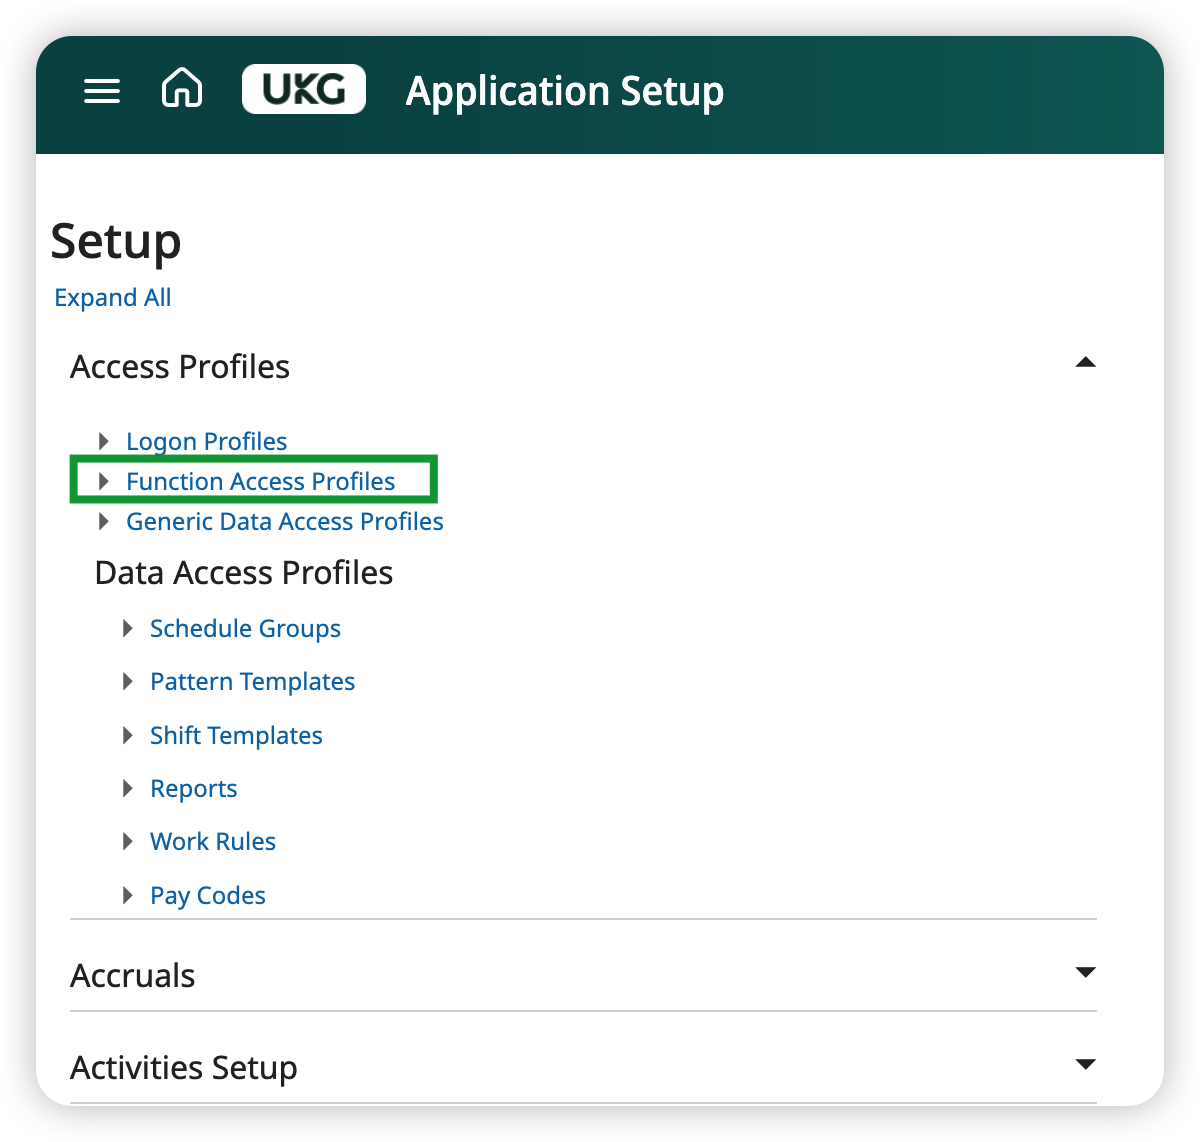Expand the Activities Setup section arrow
This screenshot has height=1142, width=1200.
[x=1085, y=1064]
